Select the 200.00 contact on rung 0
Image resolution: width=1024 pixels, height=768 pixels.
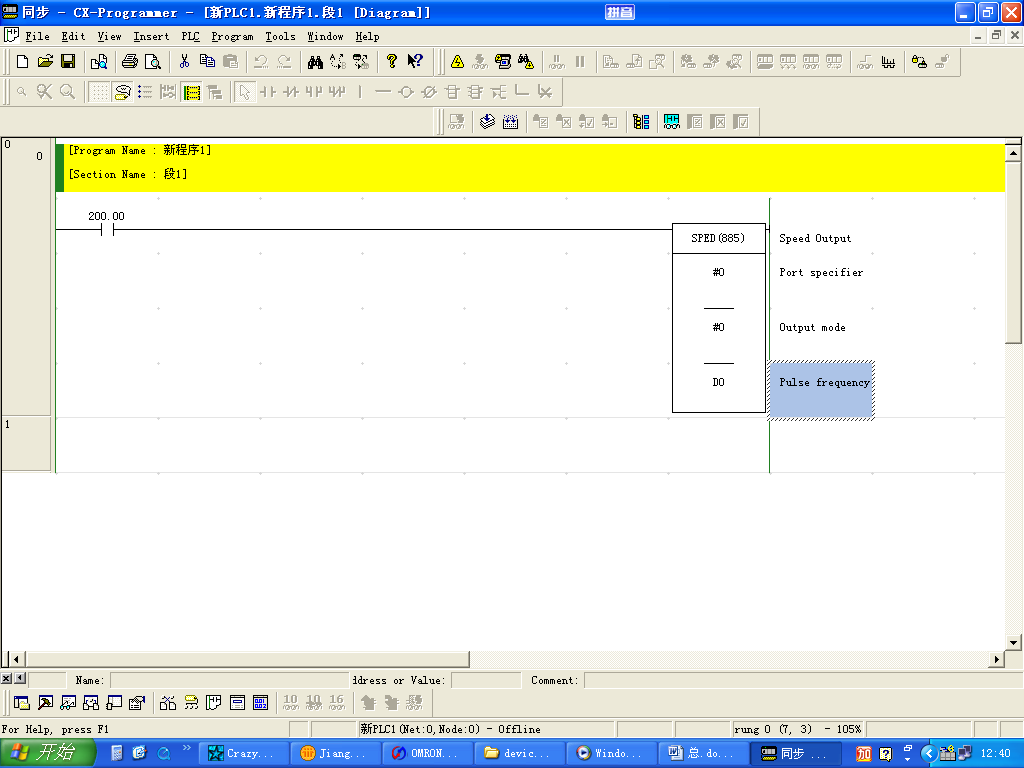(x=107, y=230)
